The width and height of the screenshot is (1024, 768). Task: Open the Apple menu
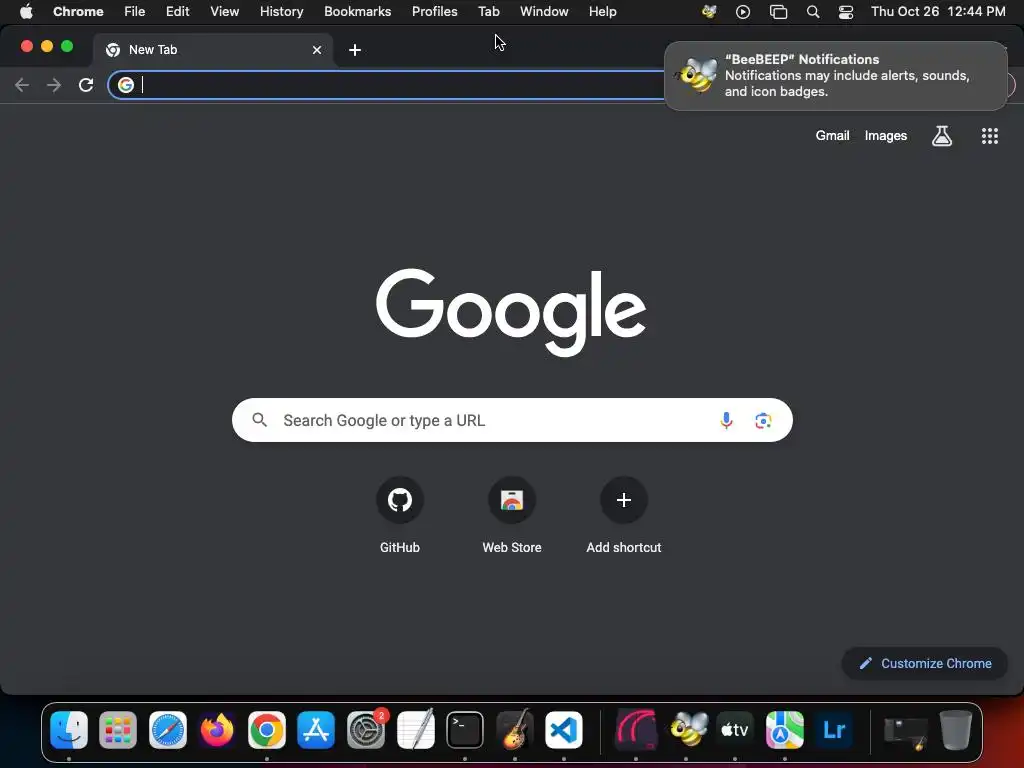[26, 12]
